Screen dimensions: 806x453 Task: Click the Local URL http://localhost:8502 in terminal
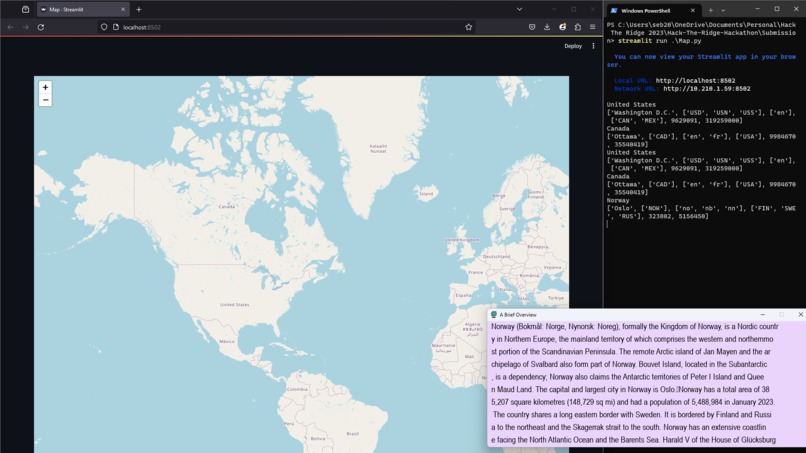[x=695, y=81]
